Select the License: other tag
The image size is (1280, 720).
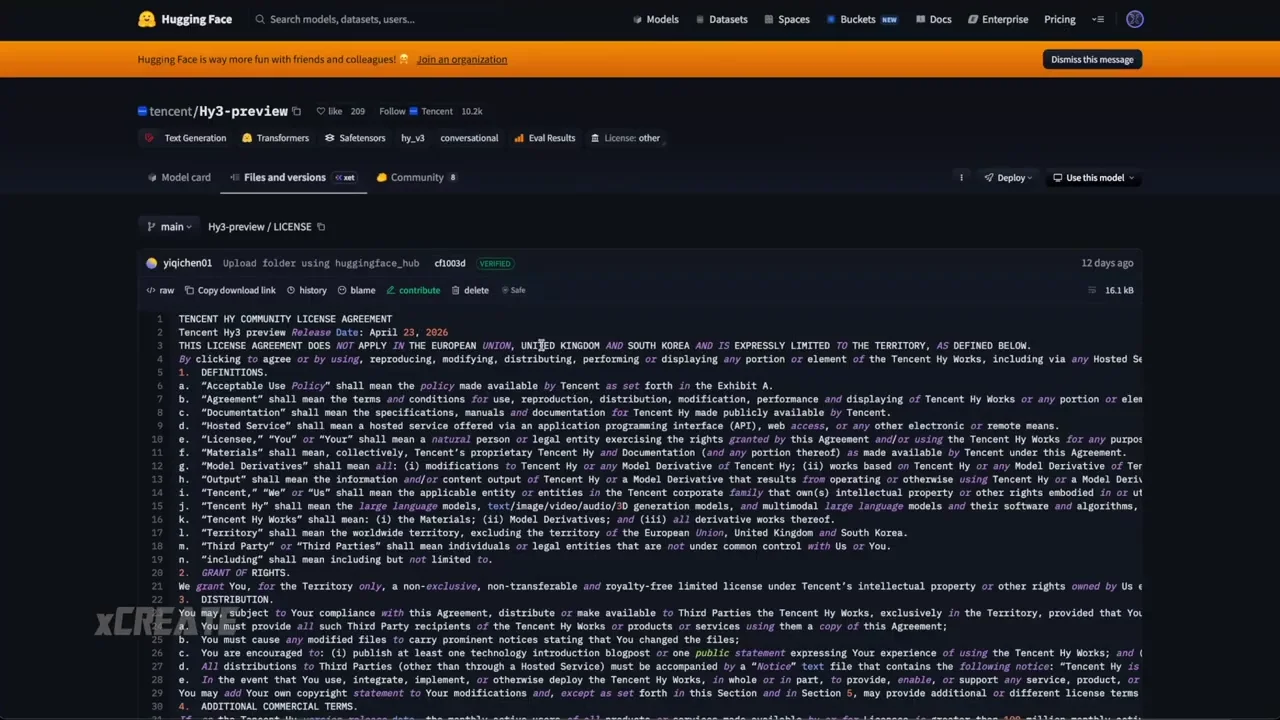point(625,138)
